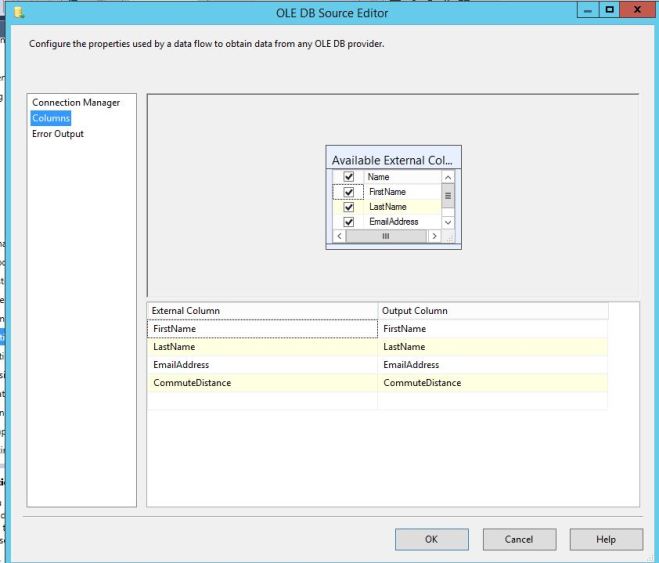Click the vertical scrollbar thumb in columns list

coord(448,197)
